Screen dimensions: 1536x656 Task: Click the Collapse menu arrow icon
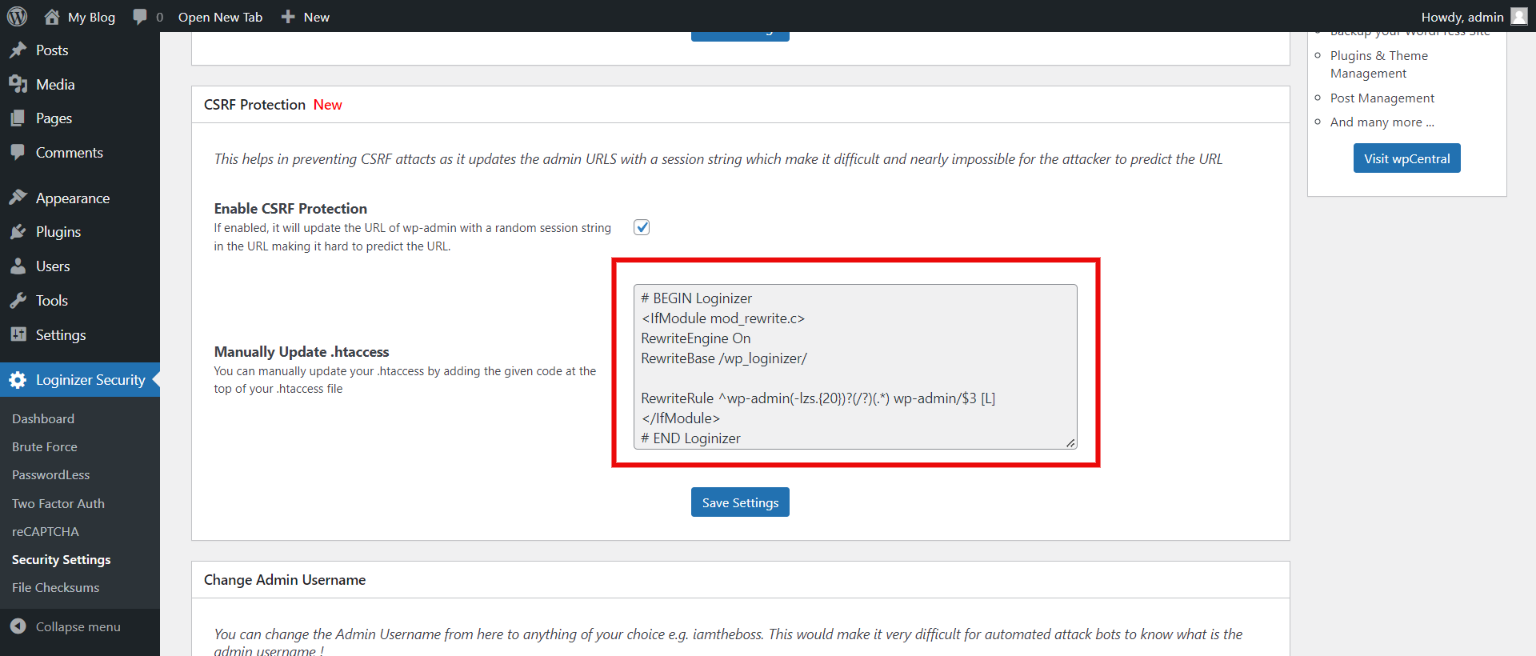[x=18, y=627]
